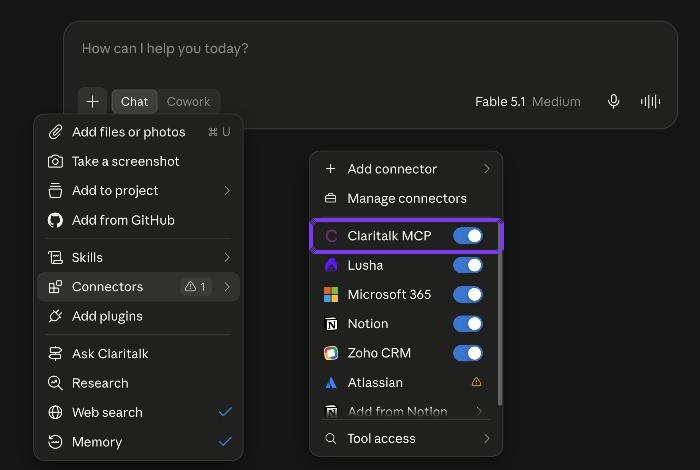Turn off the Lusha connector toggle
The height and width of the screenshot is (470, 700).
(468, 265)
